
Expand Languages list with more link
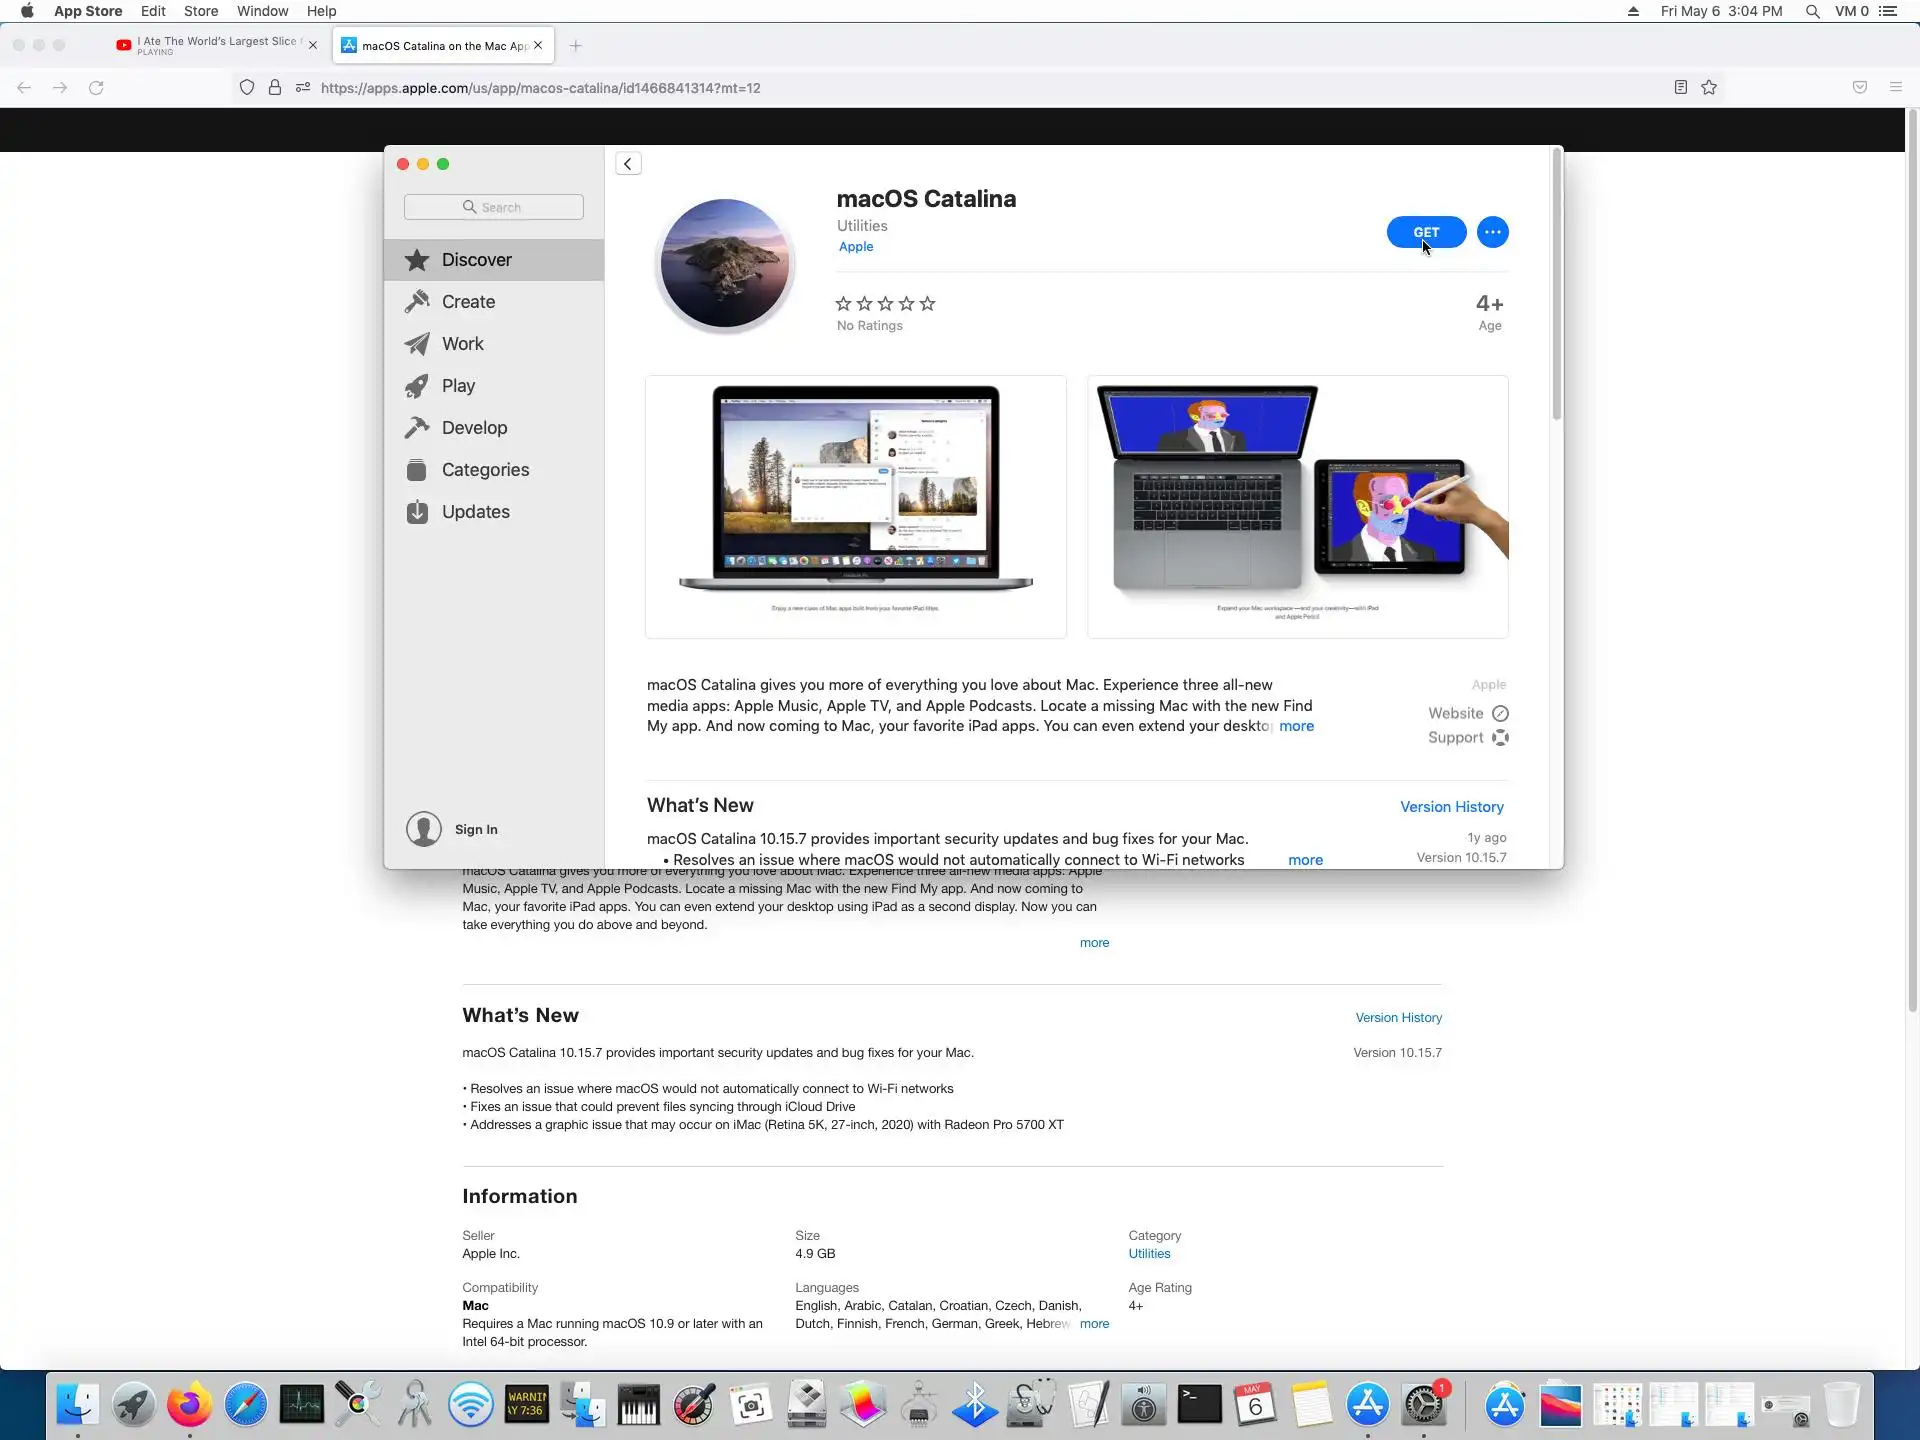tap(1094, 1324)
